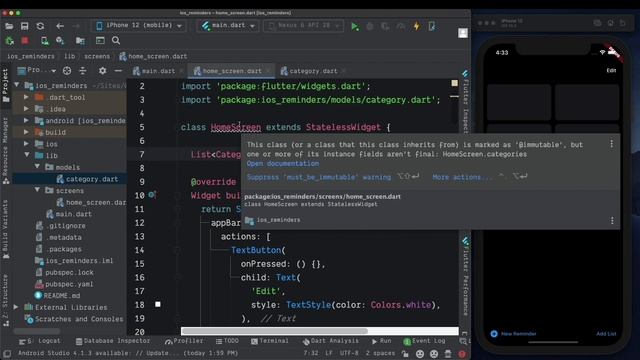Stop the app with red square
The height and width of the screenshot is (360, 640).
25,40
